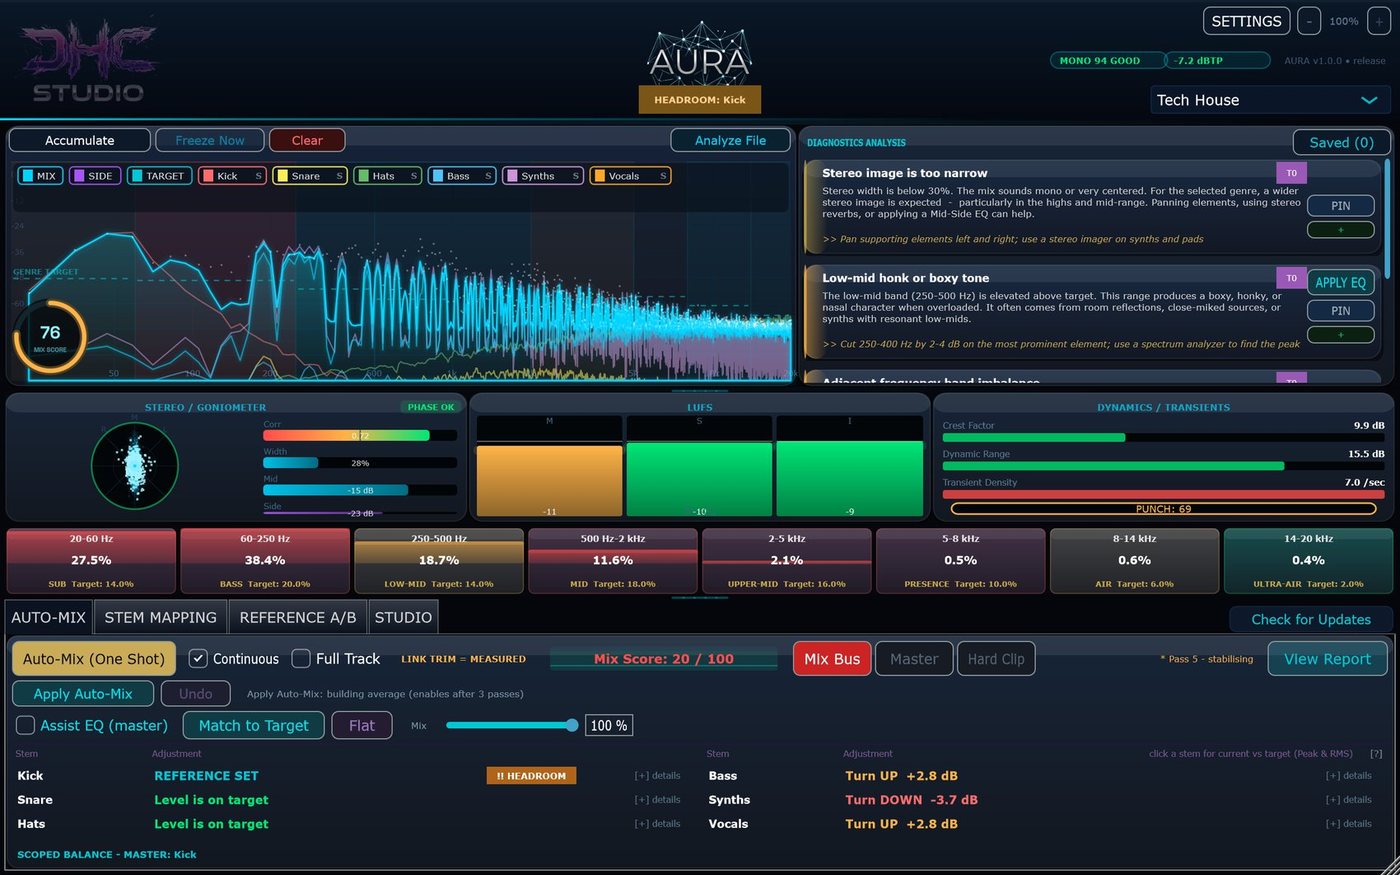The image size is (1400, 875).
Task: Click the TO tag on Stereo image card
Action: pyautogui.click(x=1291, y=173)
